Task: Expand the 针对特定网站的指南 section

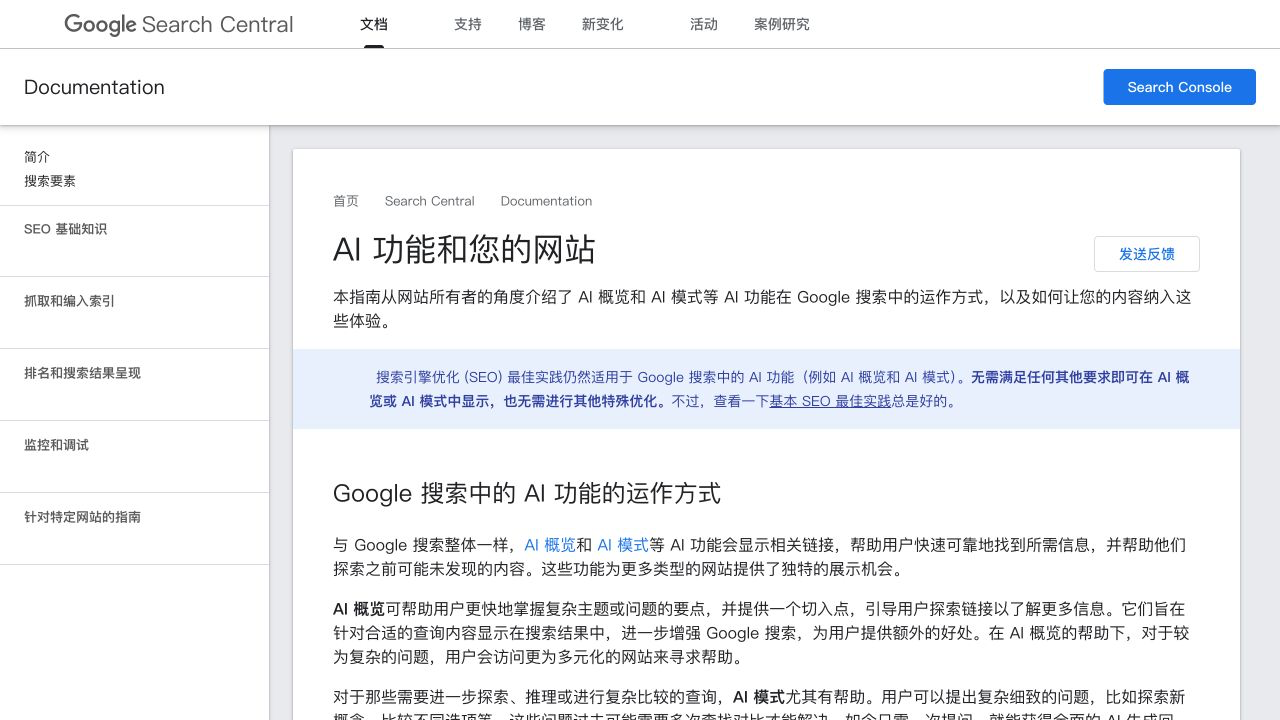Action: click(83, 517)
